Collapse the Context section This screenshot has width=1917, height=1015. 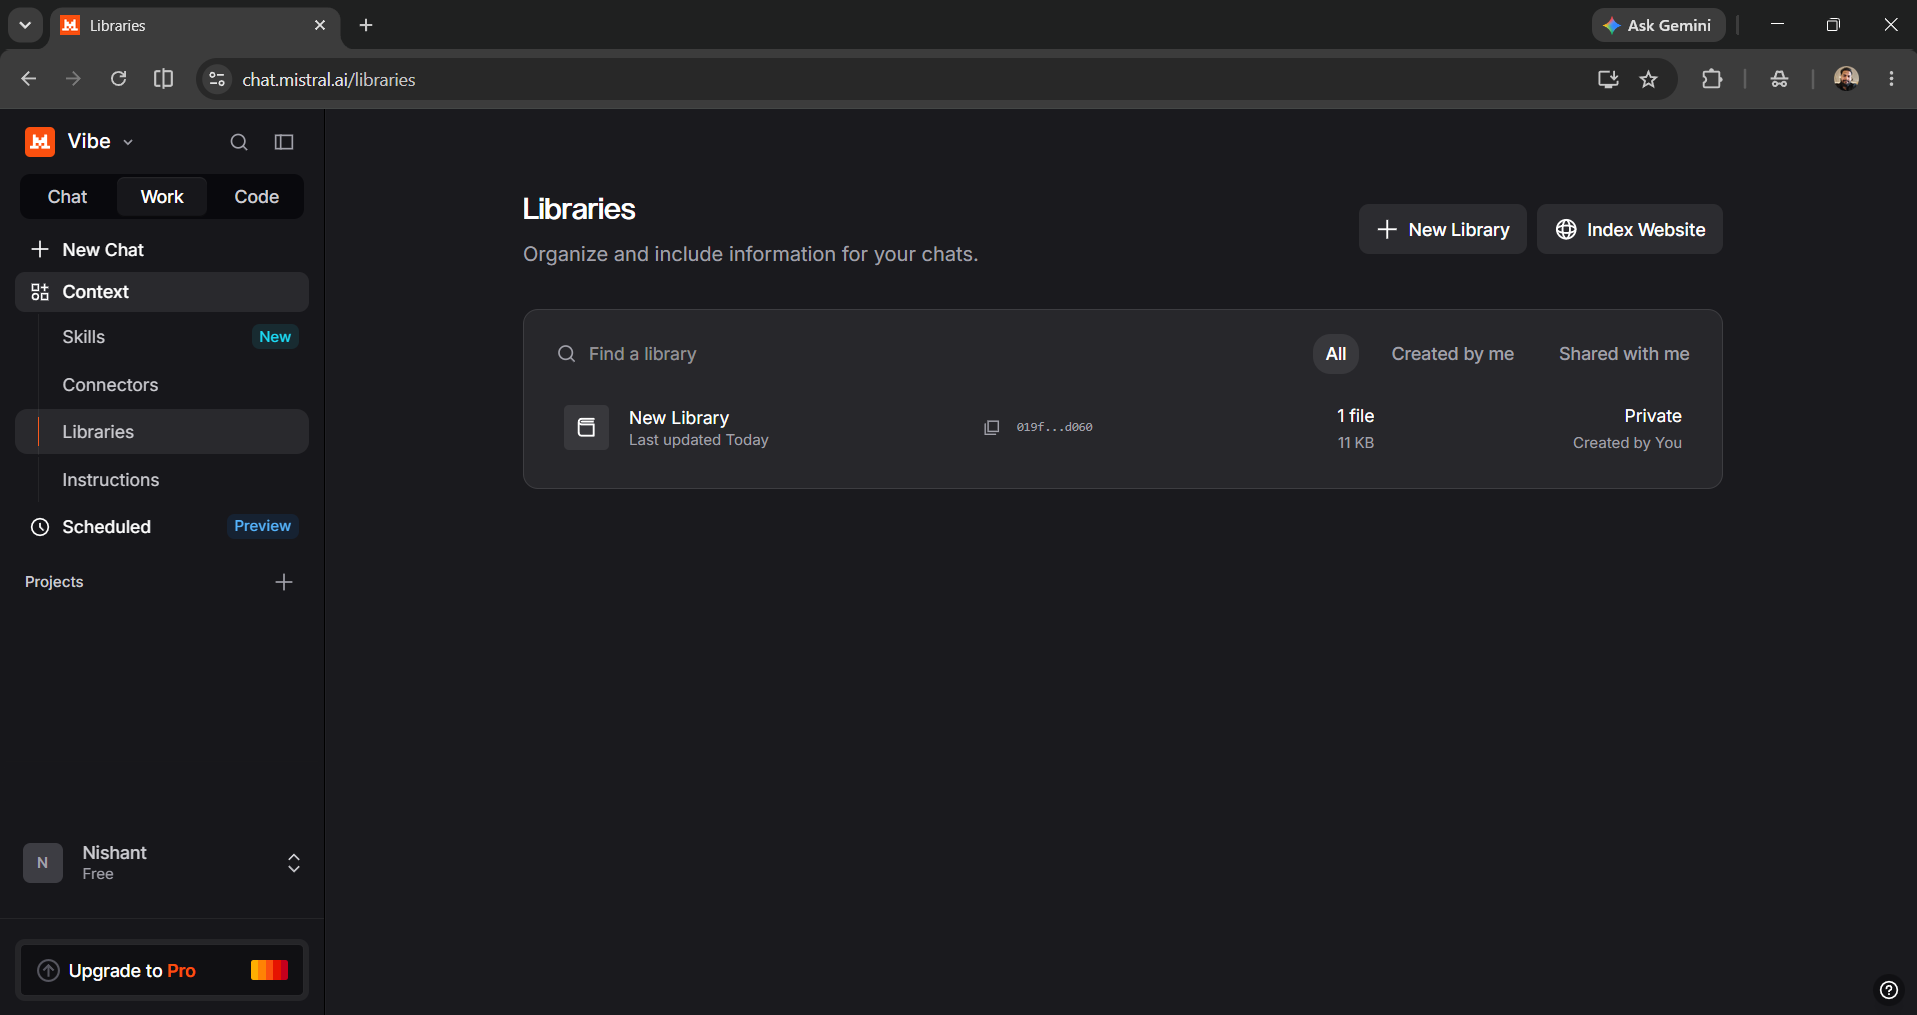162,292
